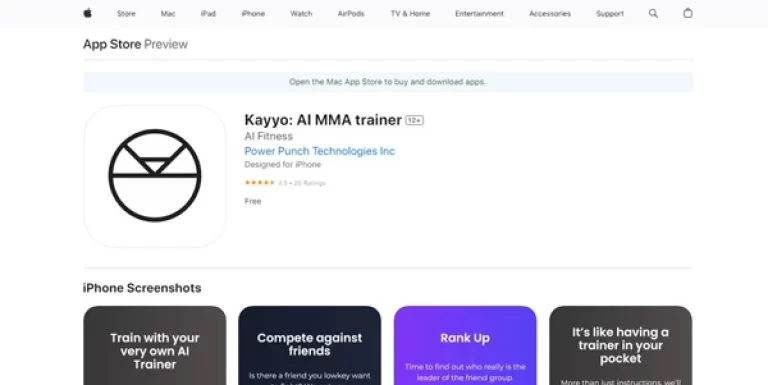Open the shopping bag icon
768x385 pixels.
688,13
